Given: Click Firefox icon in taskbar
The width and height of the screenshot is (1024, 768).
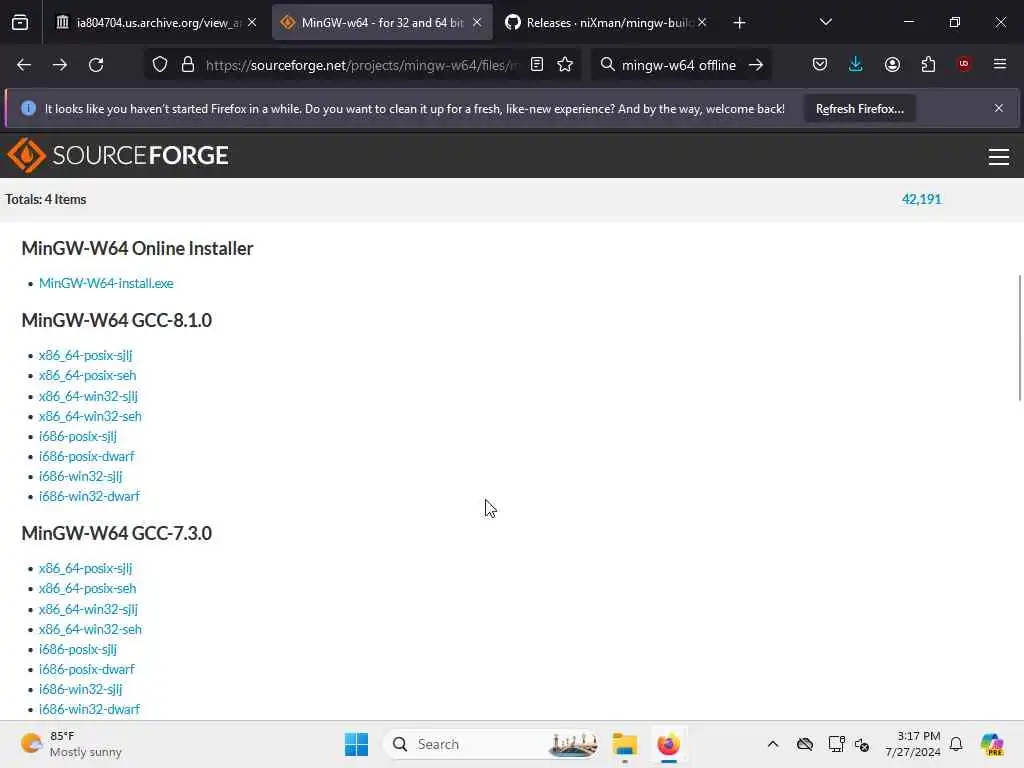Looking at the screenshot, I should (x=668, y=744).
